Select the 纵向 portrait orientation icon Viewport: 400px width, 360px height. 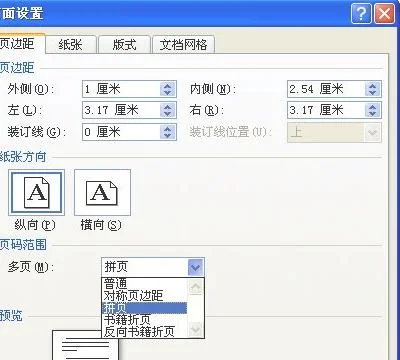click(x=36, y=192)
